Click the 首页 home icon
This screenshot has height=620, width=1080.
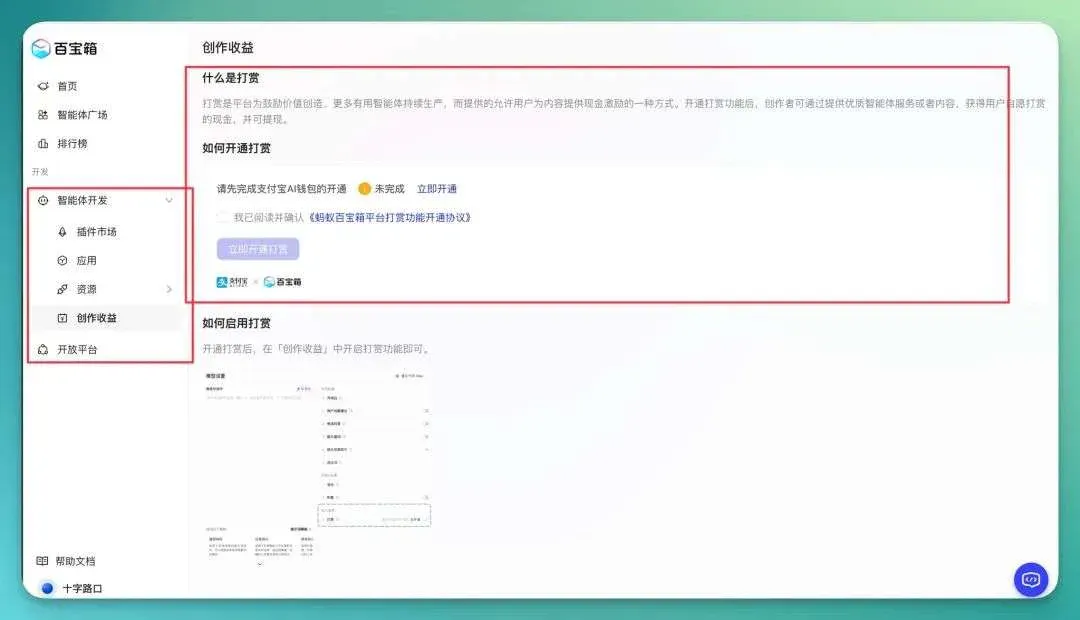(x=43, y=86)
